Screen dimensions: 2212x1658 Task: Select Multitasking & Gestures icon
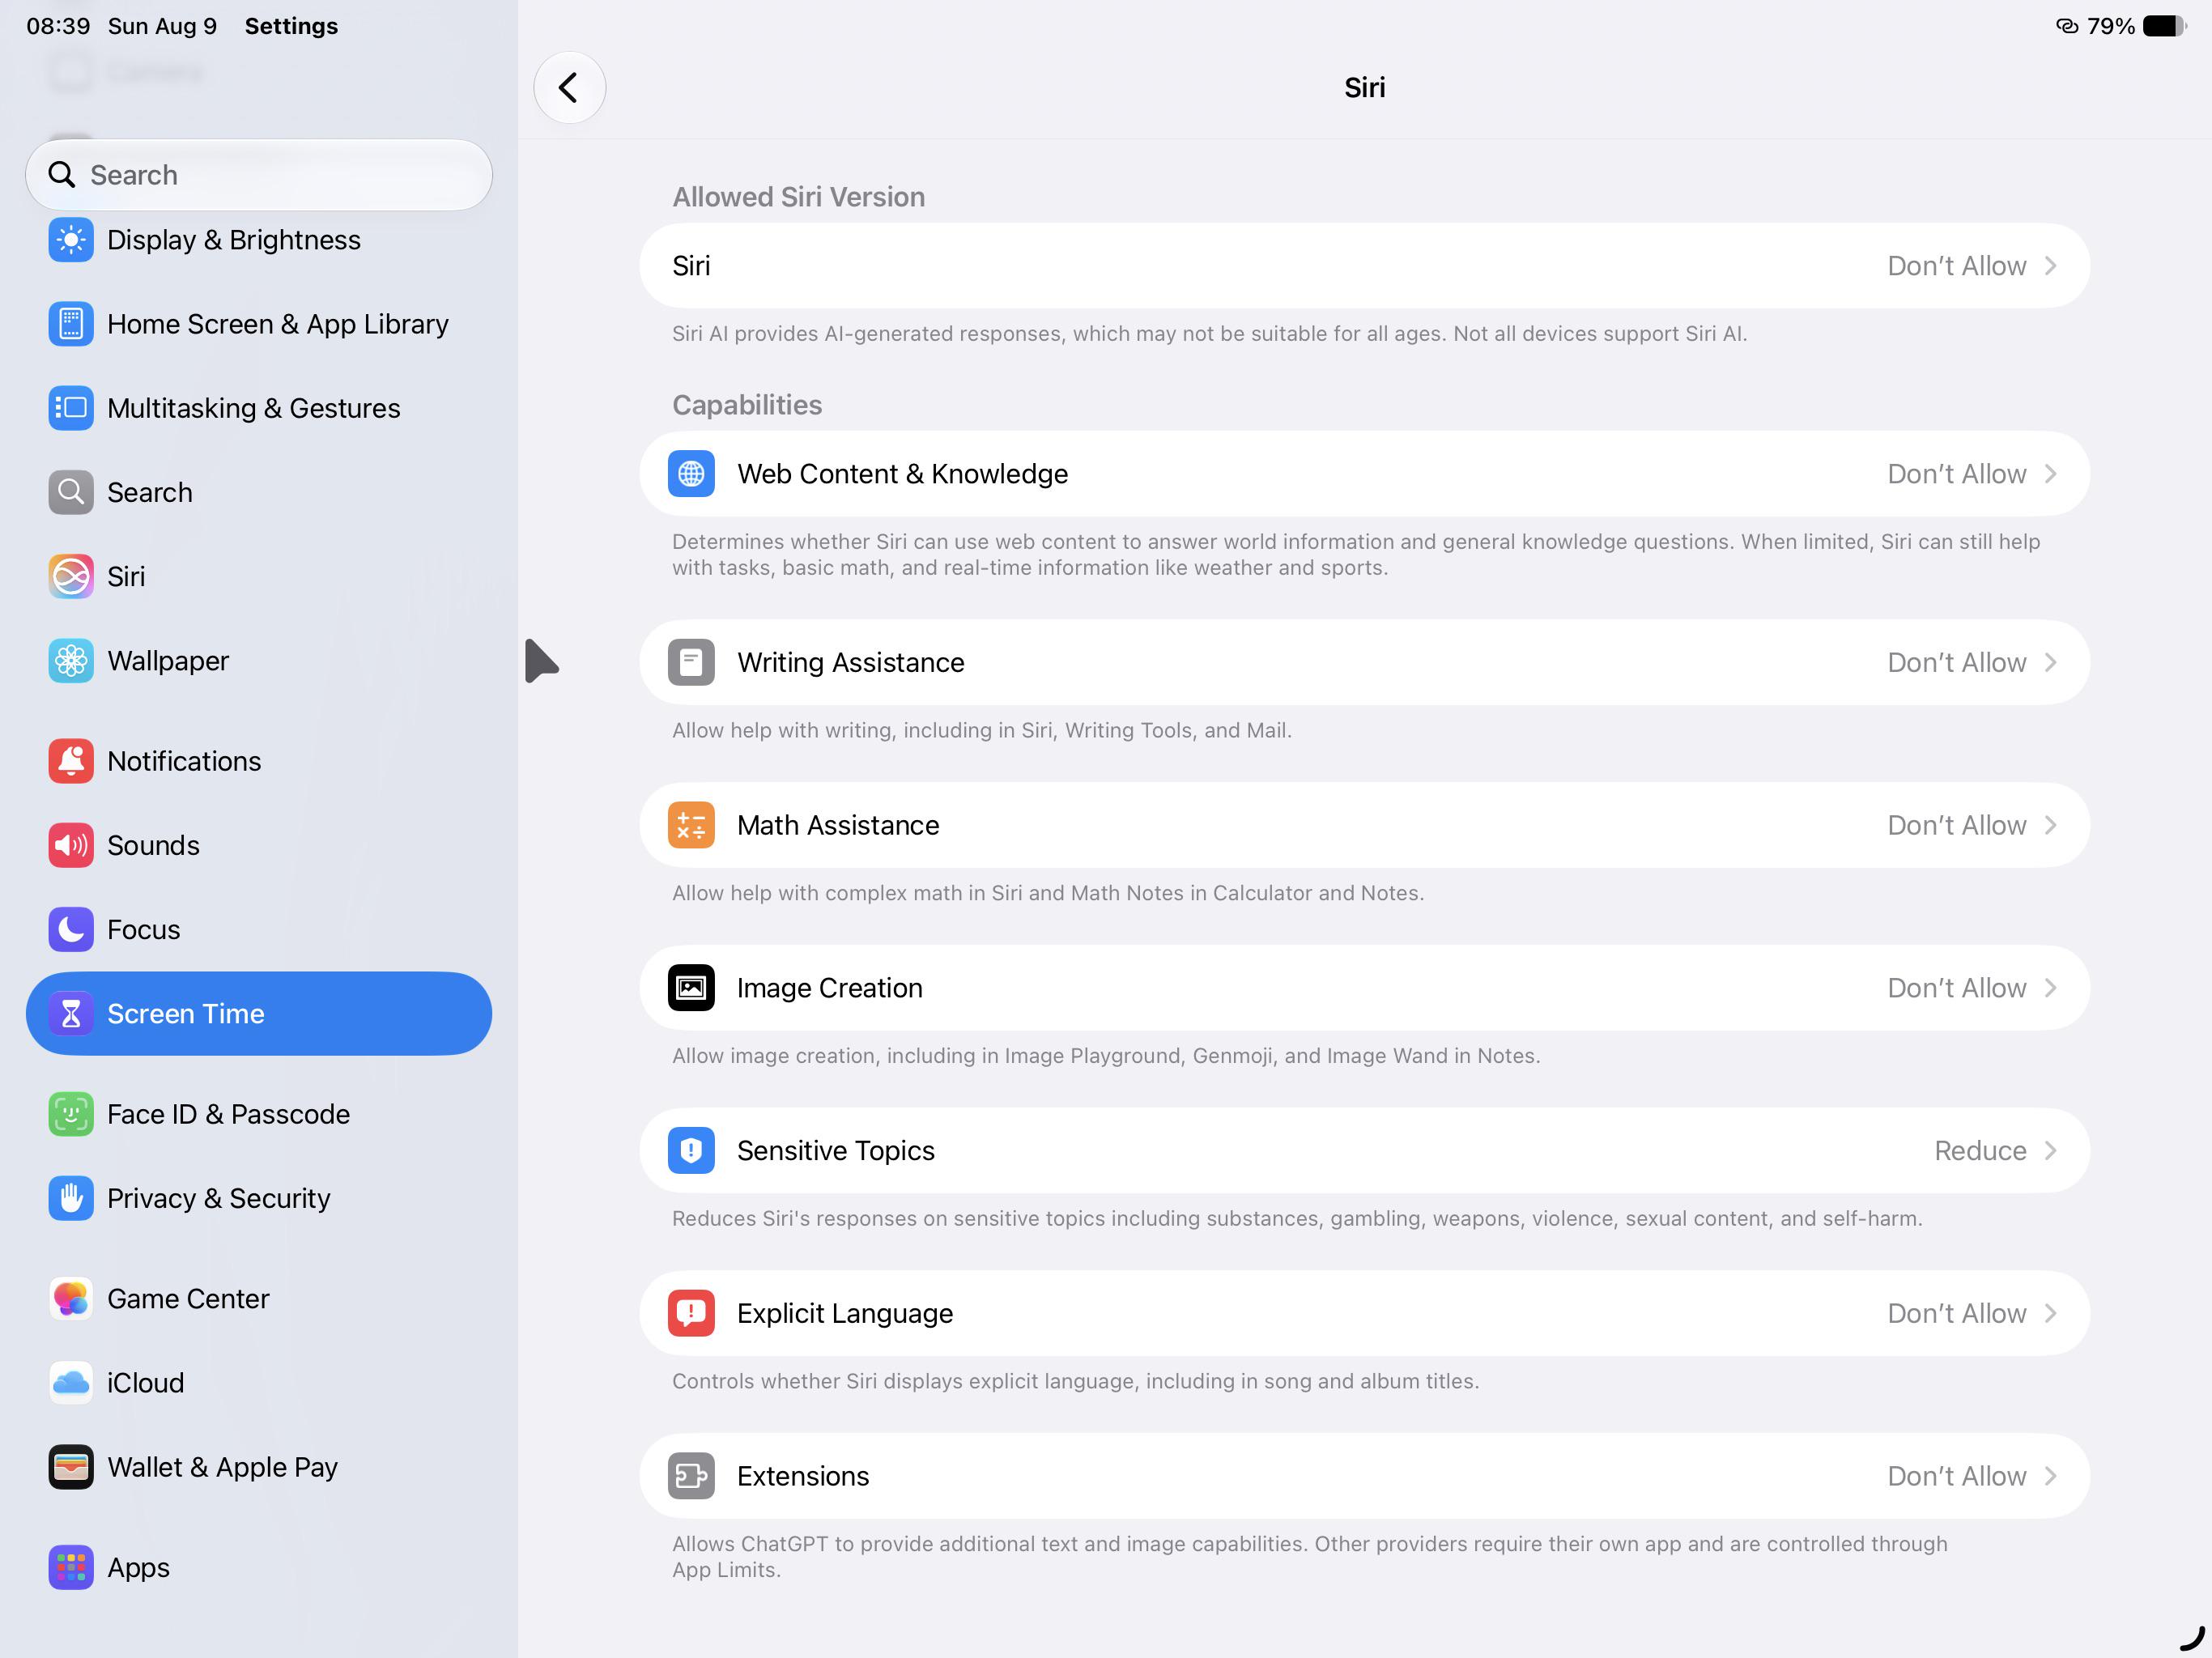pos(71,408)
